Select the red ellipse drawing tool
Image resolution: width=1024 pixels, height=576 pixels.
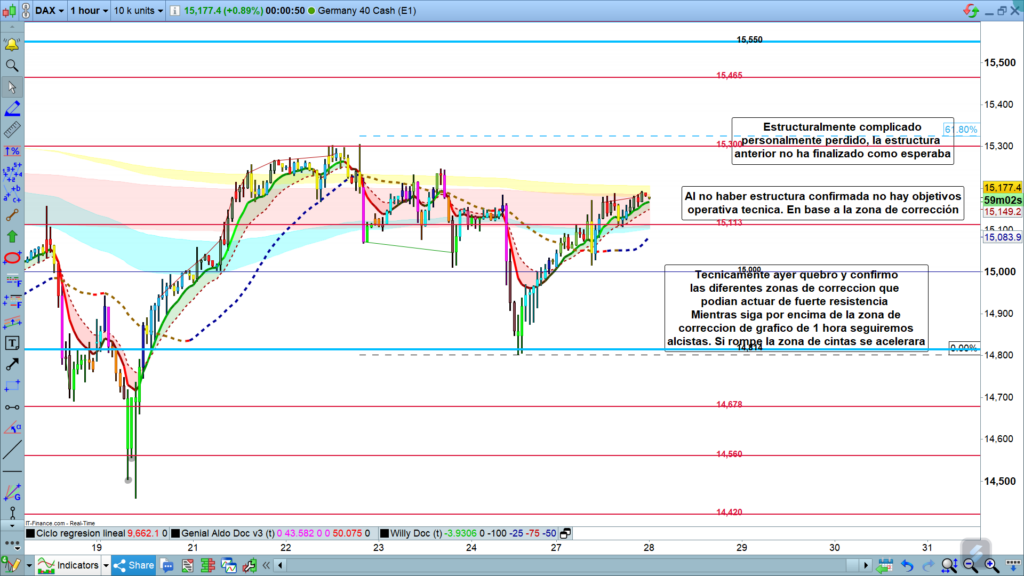[x=12, y=258]
